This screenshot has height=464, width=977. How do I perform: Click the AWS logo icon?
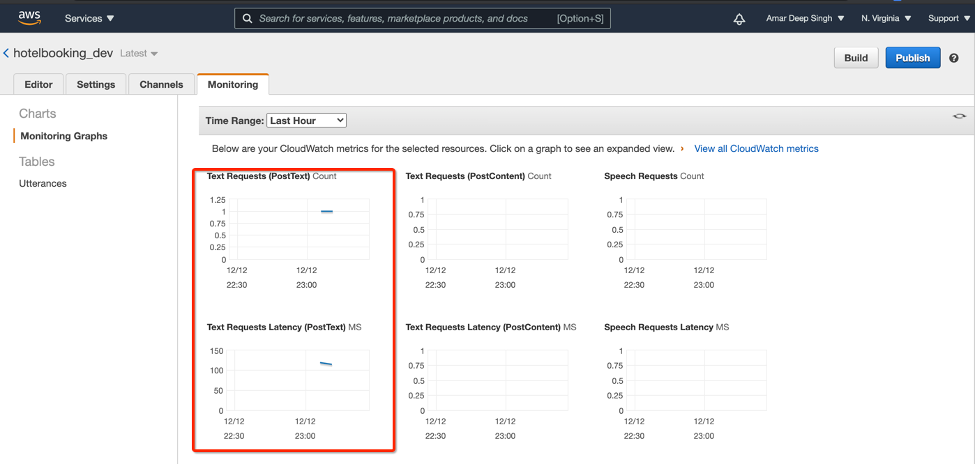(x=28, y=18)
